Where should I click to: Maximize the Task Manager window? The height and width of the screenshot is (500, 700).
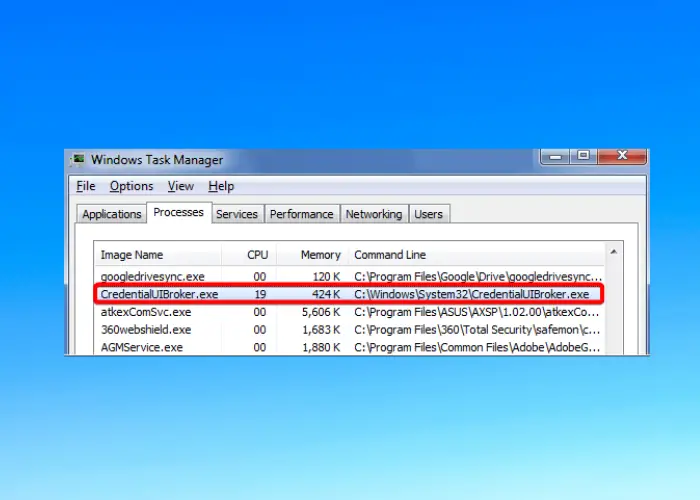(583, 156)
